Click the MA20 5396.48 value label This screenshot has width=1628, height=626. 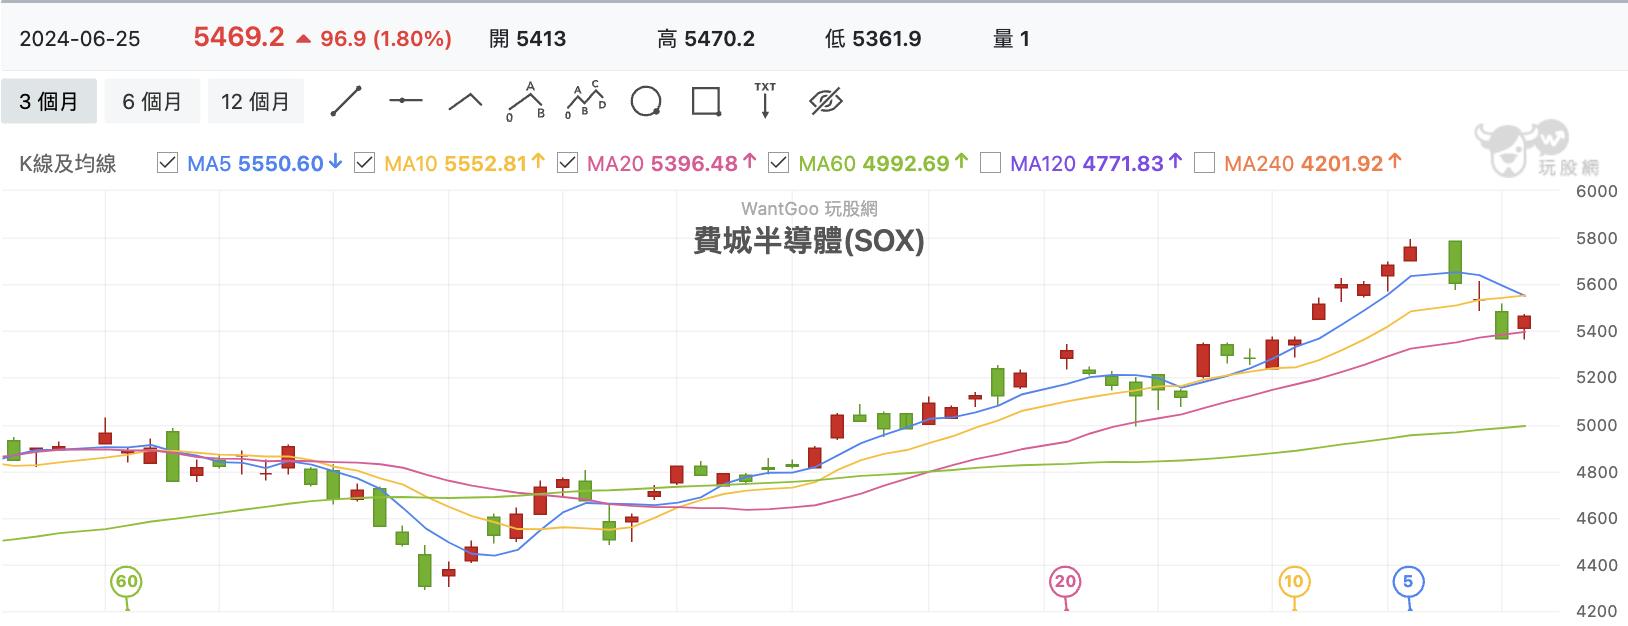tap(671, 163)
